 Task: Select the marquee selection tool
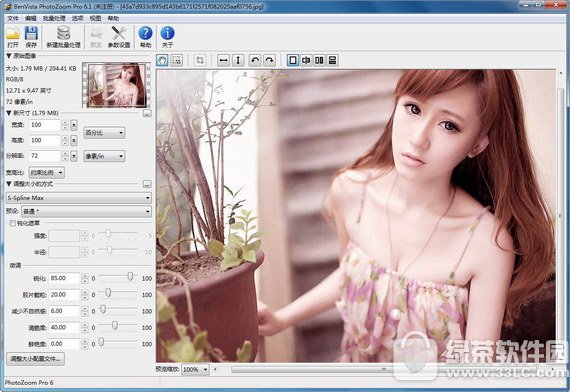tap(177, 60)
